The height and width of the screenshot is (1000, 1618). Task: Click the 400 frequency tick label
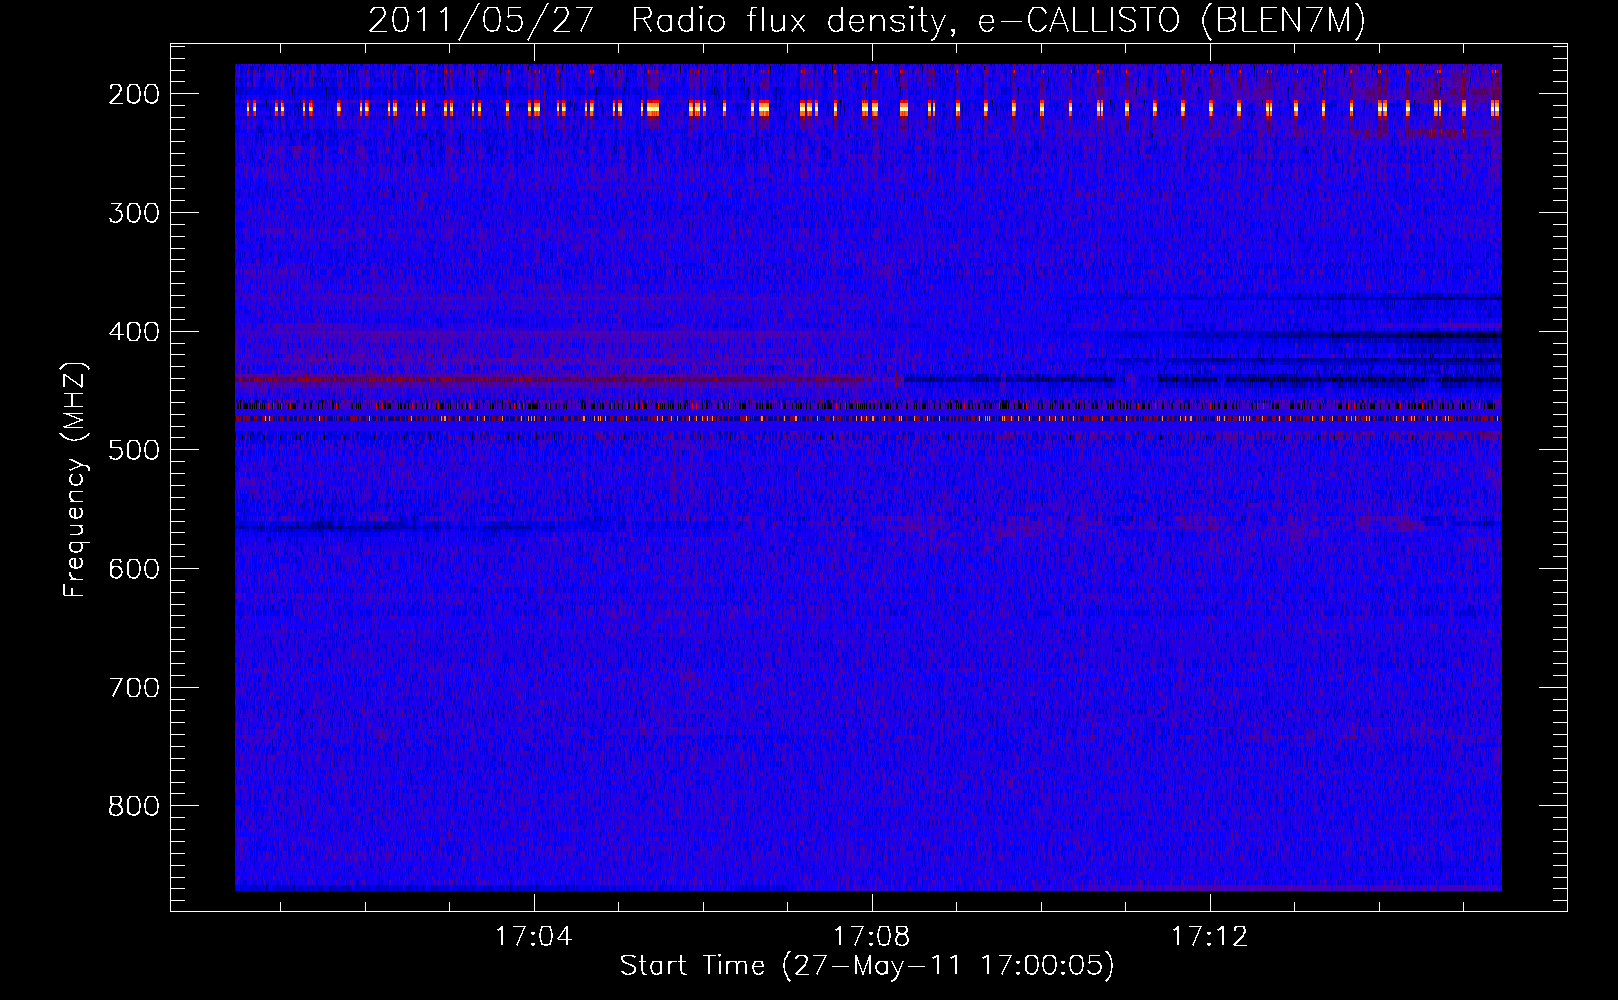(134, 332)
